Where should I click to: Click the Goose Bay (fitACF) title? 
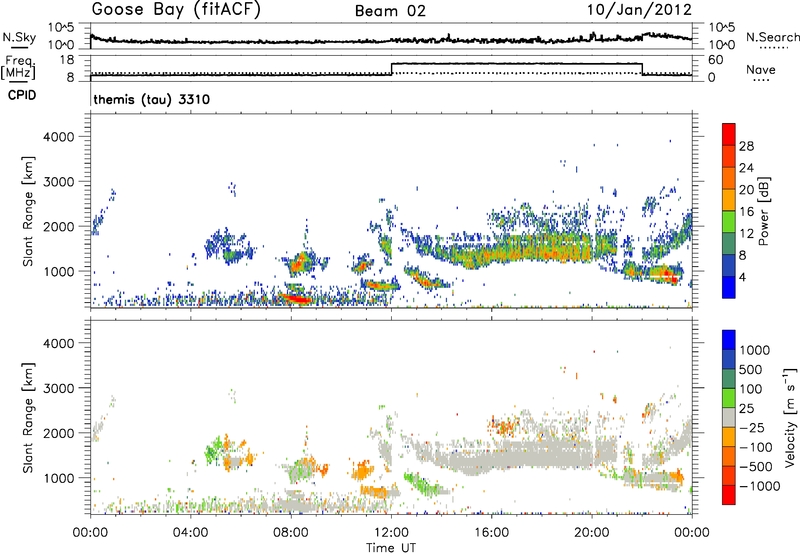pos(176,10)
